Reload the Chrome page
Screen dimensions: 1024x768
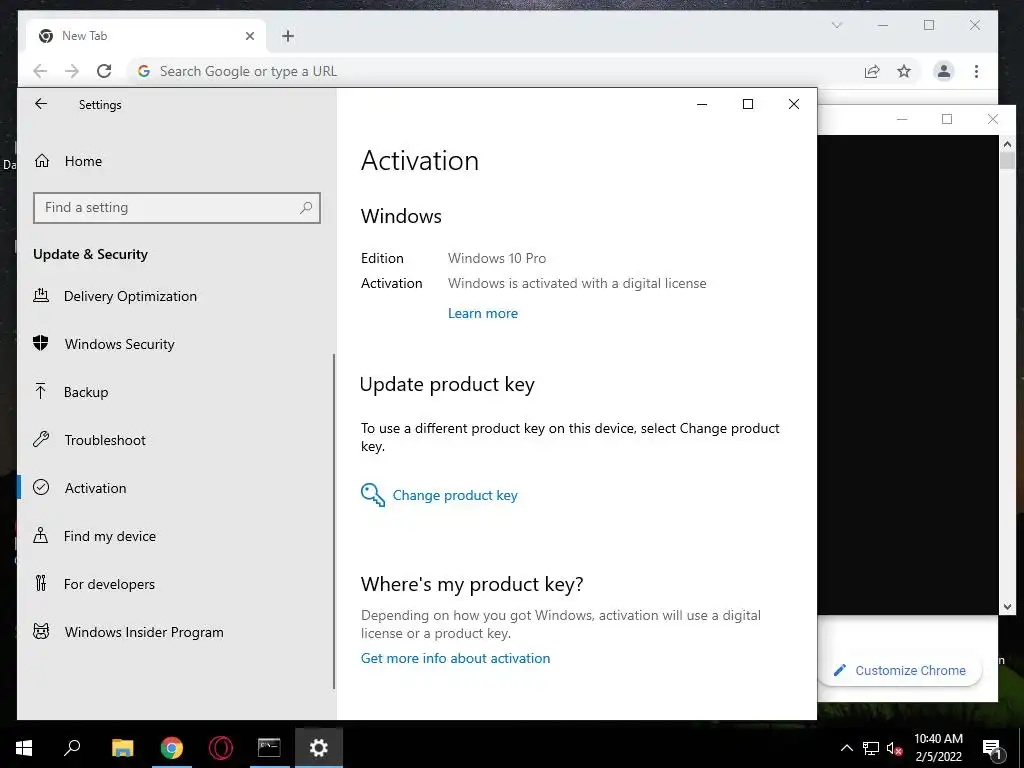click(104, 71)
